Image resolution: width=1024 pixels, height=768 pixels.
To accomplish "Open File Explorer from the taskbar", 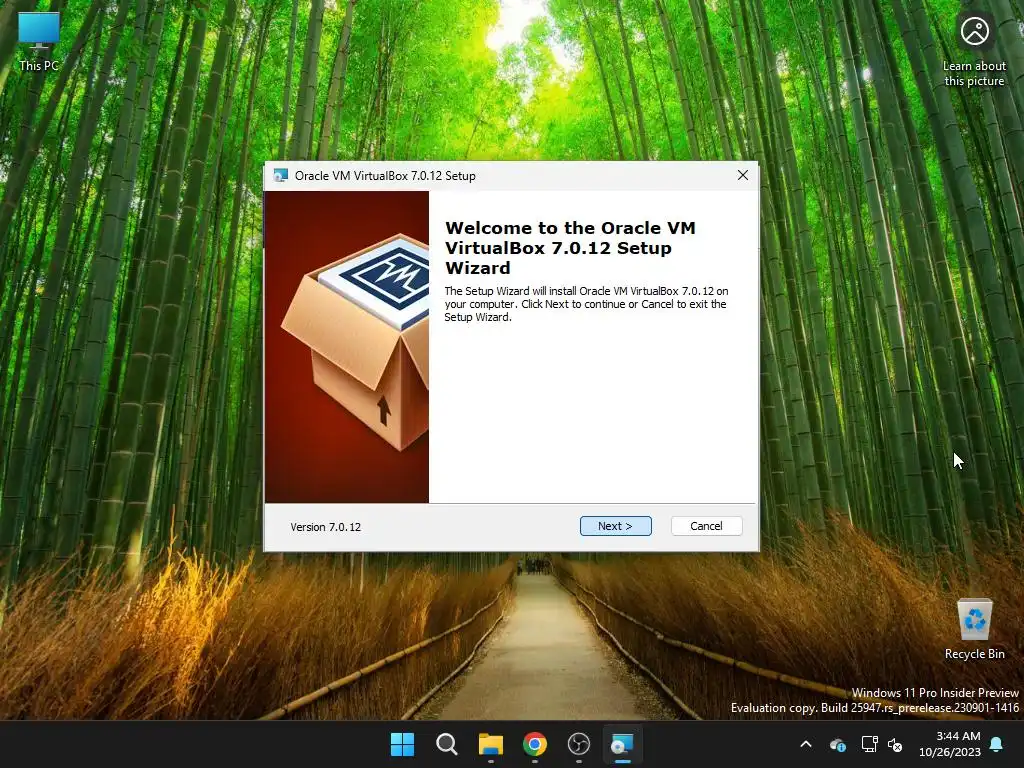I will pos(490,744).
